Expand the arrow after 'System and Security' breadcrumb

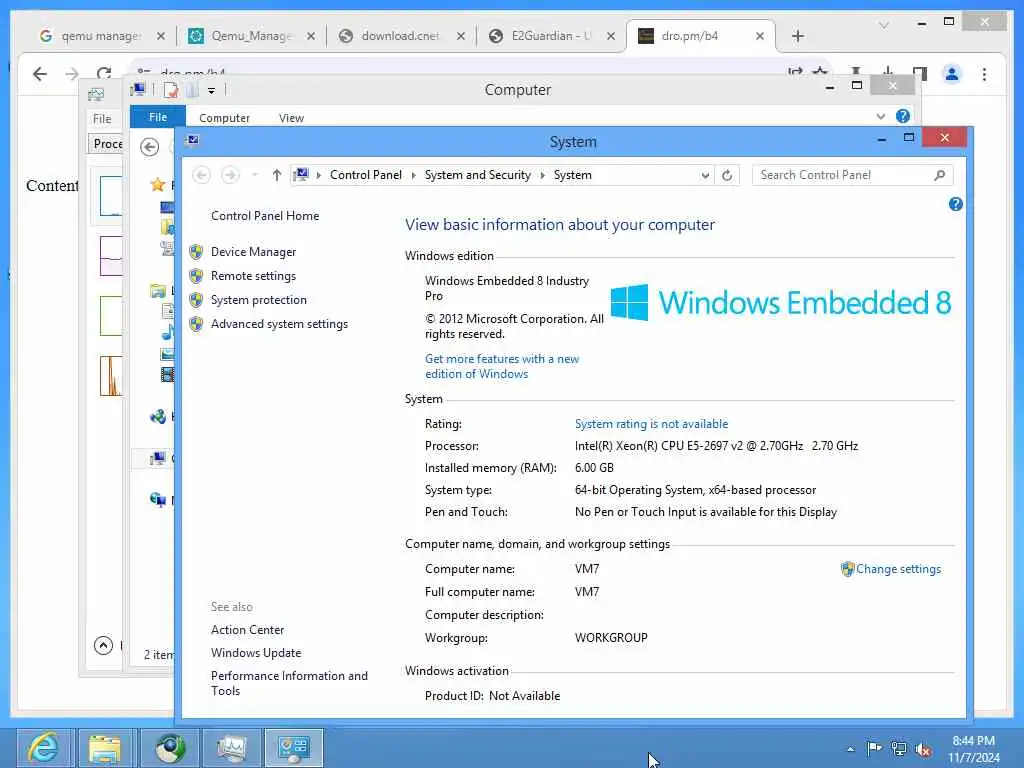point(542,175)
